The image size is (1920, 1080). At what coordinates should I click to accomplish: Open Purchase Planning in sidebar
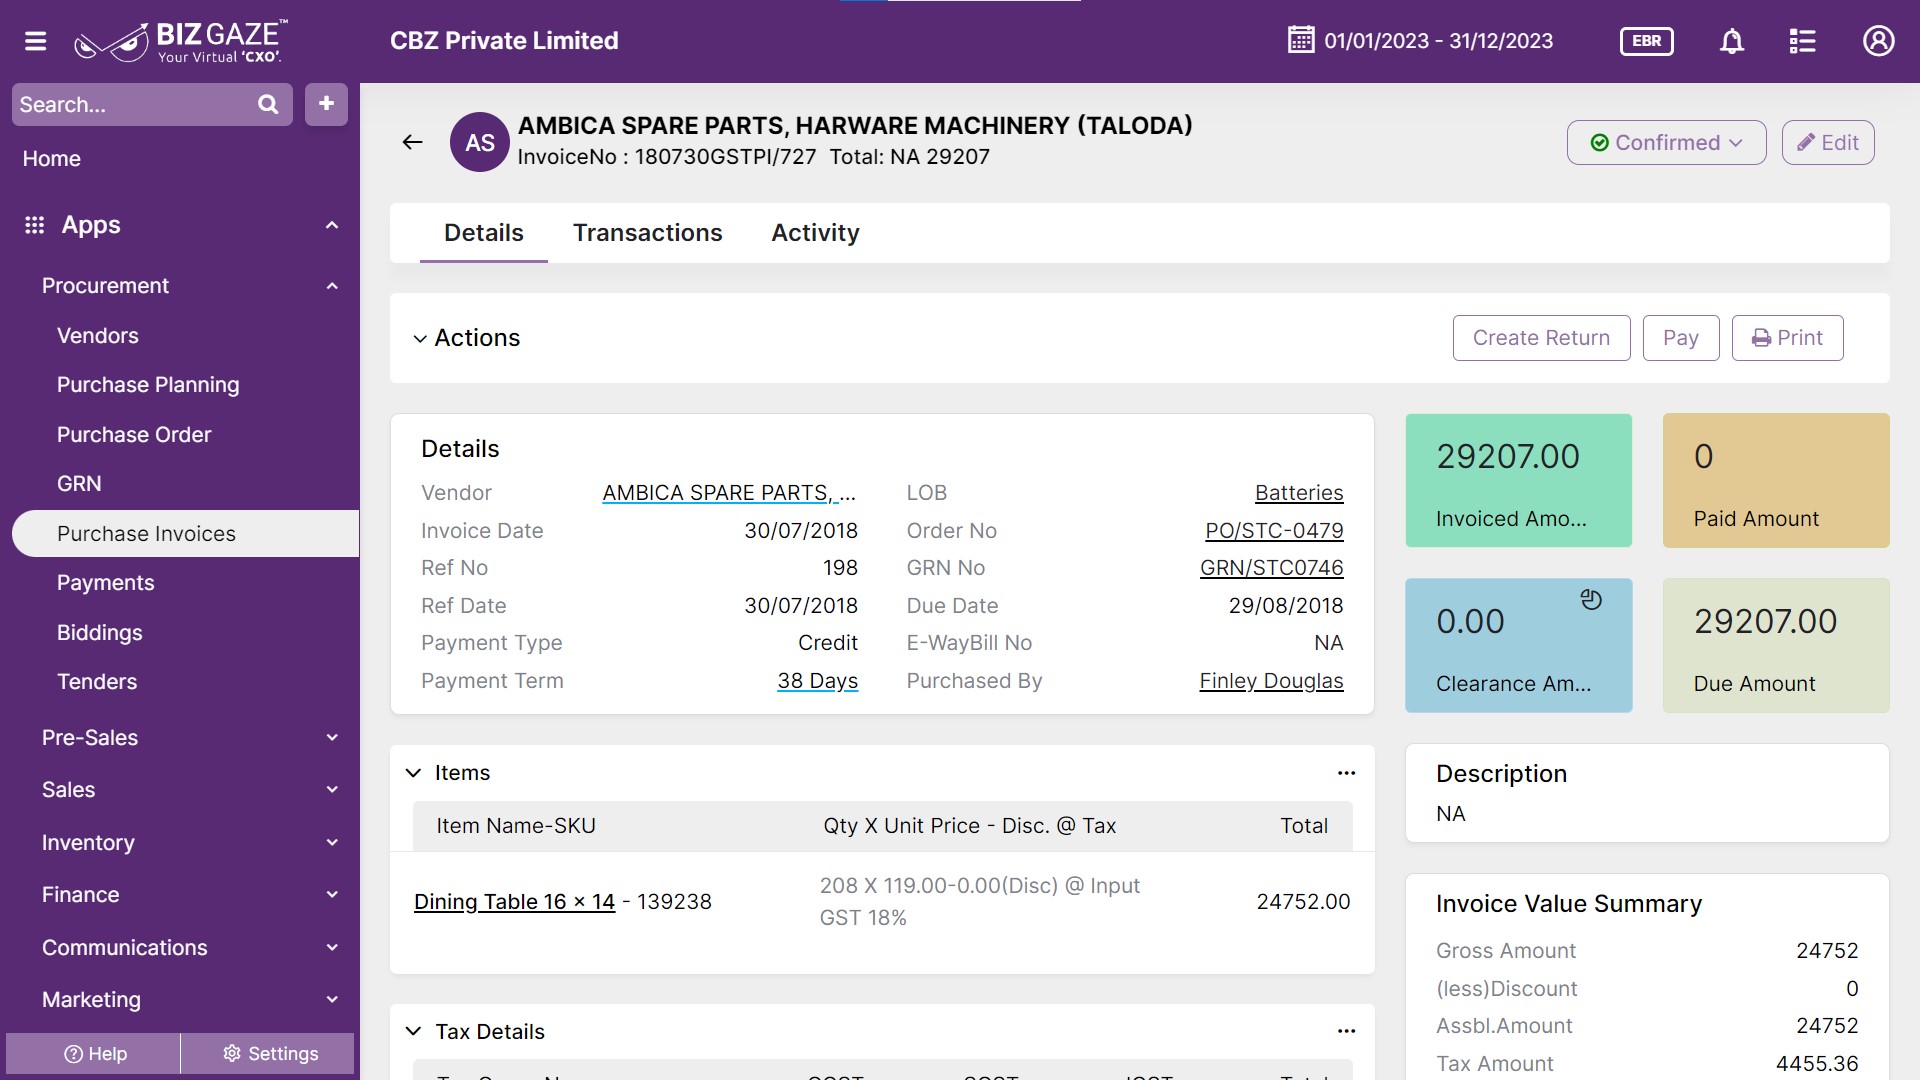148,385
